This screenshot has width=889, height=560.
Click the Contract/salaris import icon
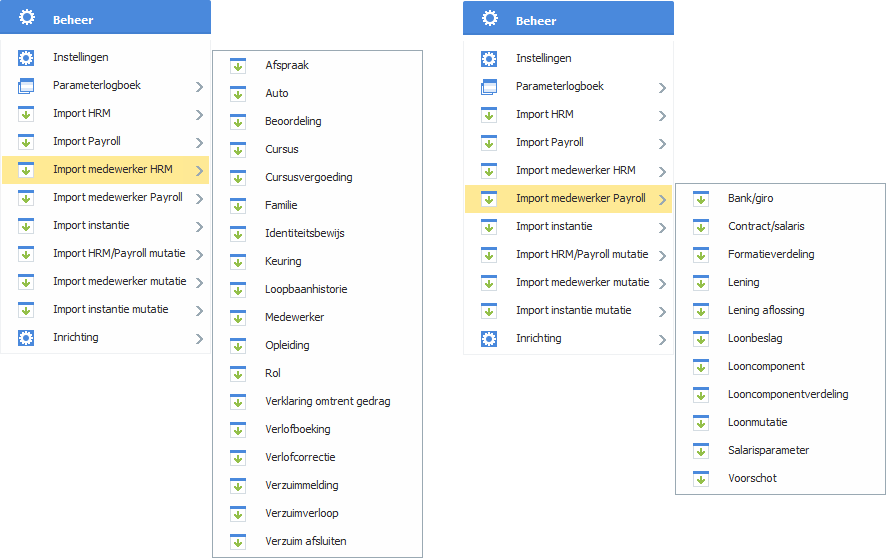click(701, 227)
